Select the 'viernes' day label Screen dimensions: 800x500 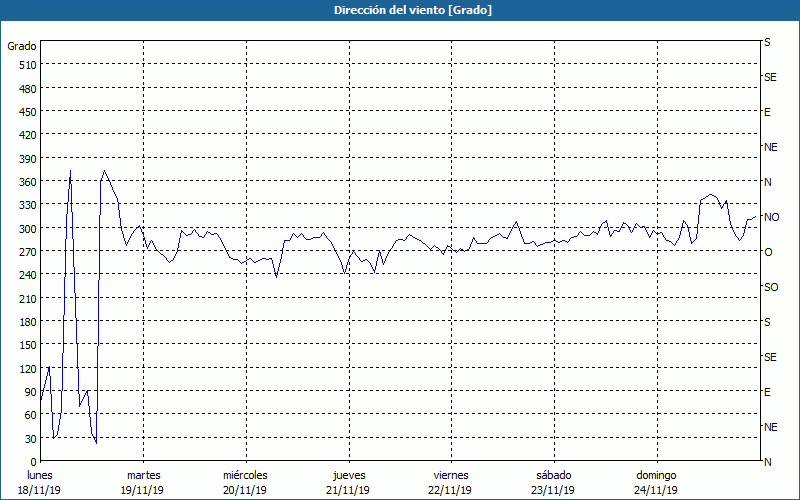pyautogui.click(x=451, y=475)
